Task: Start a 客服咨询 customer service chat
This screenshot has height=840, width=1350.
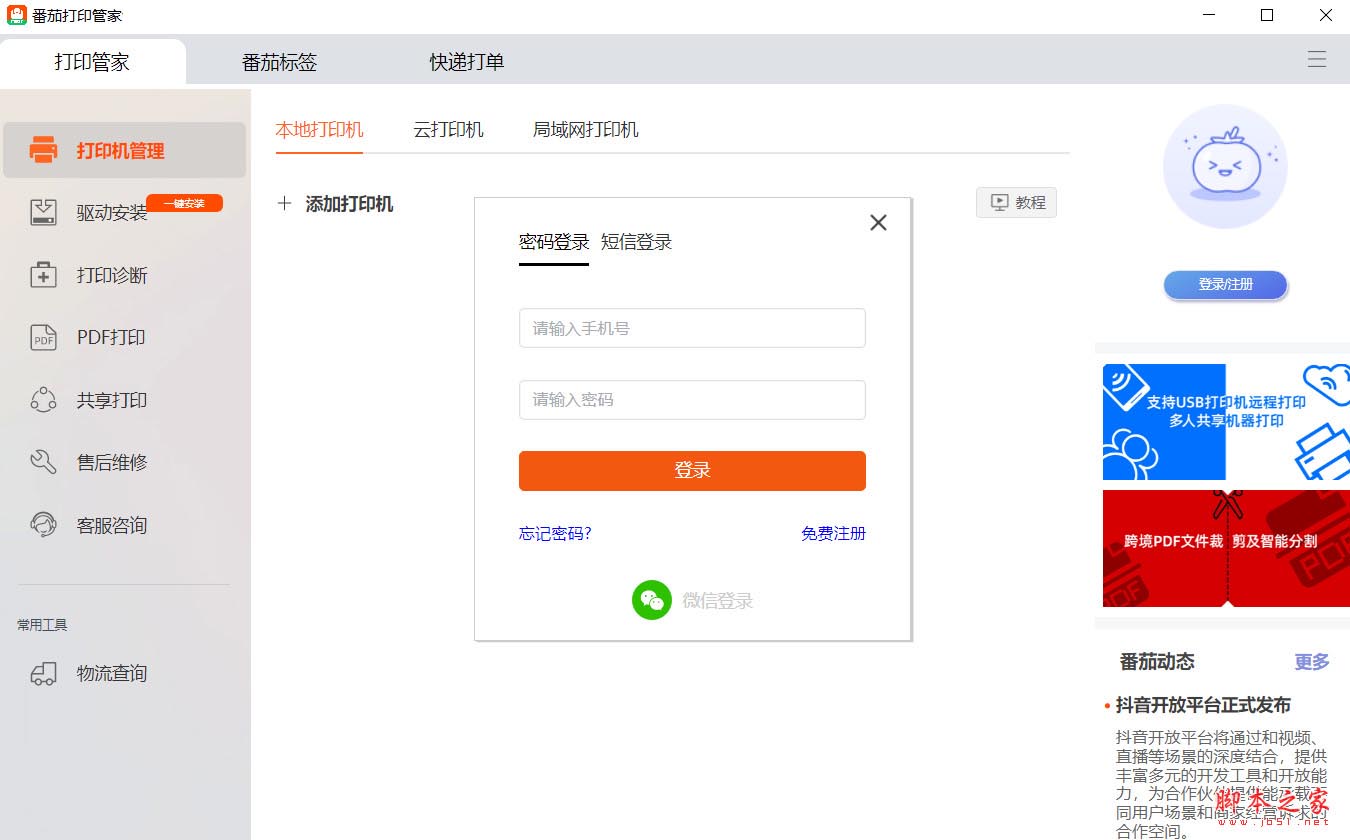Action: coord(110,525)
